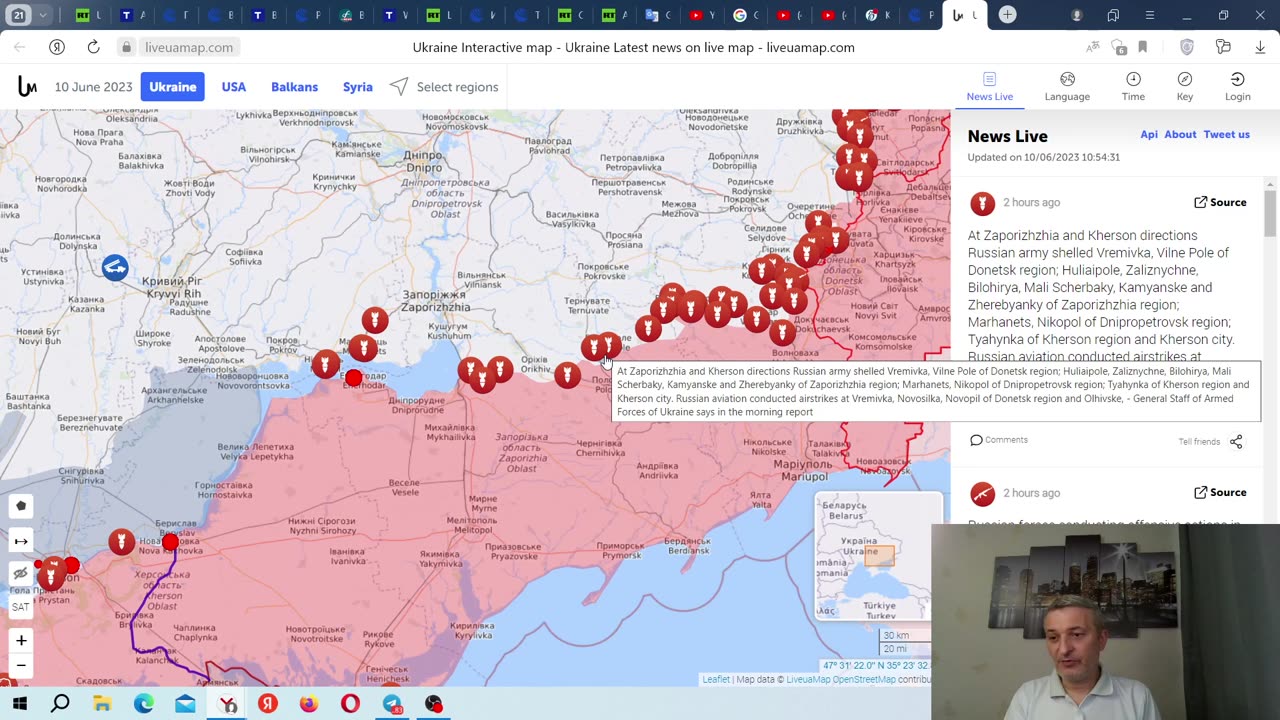Open the News Live panel tab
The width and height of the screenshot is (1280, 720).
(989, 87)
